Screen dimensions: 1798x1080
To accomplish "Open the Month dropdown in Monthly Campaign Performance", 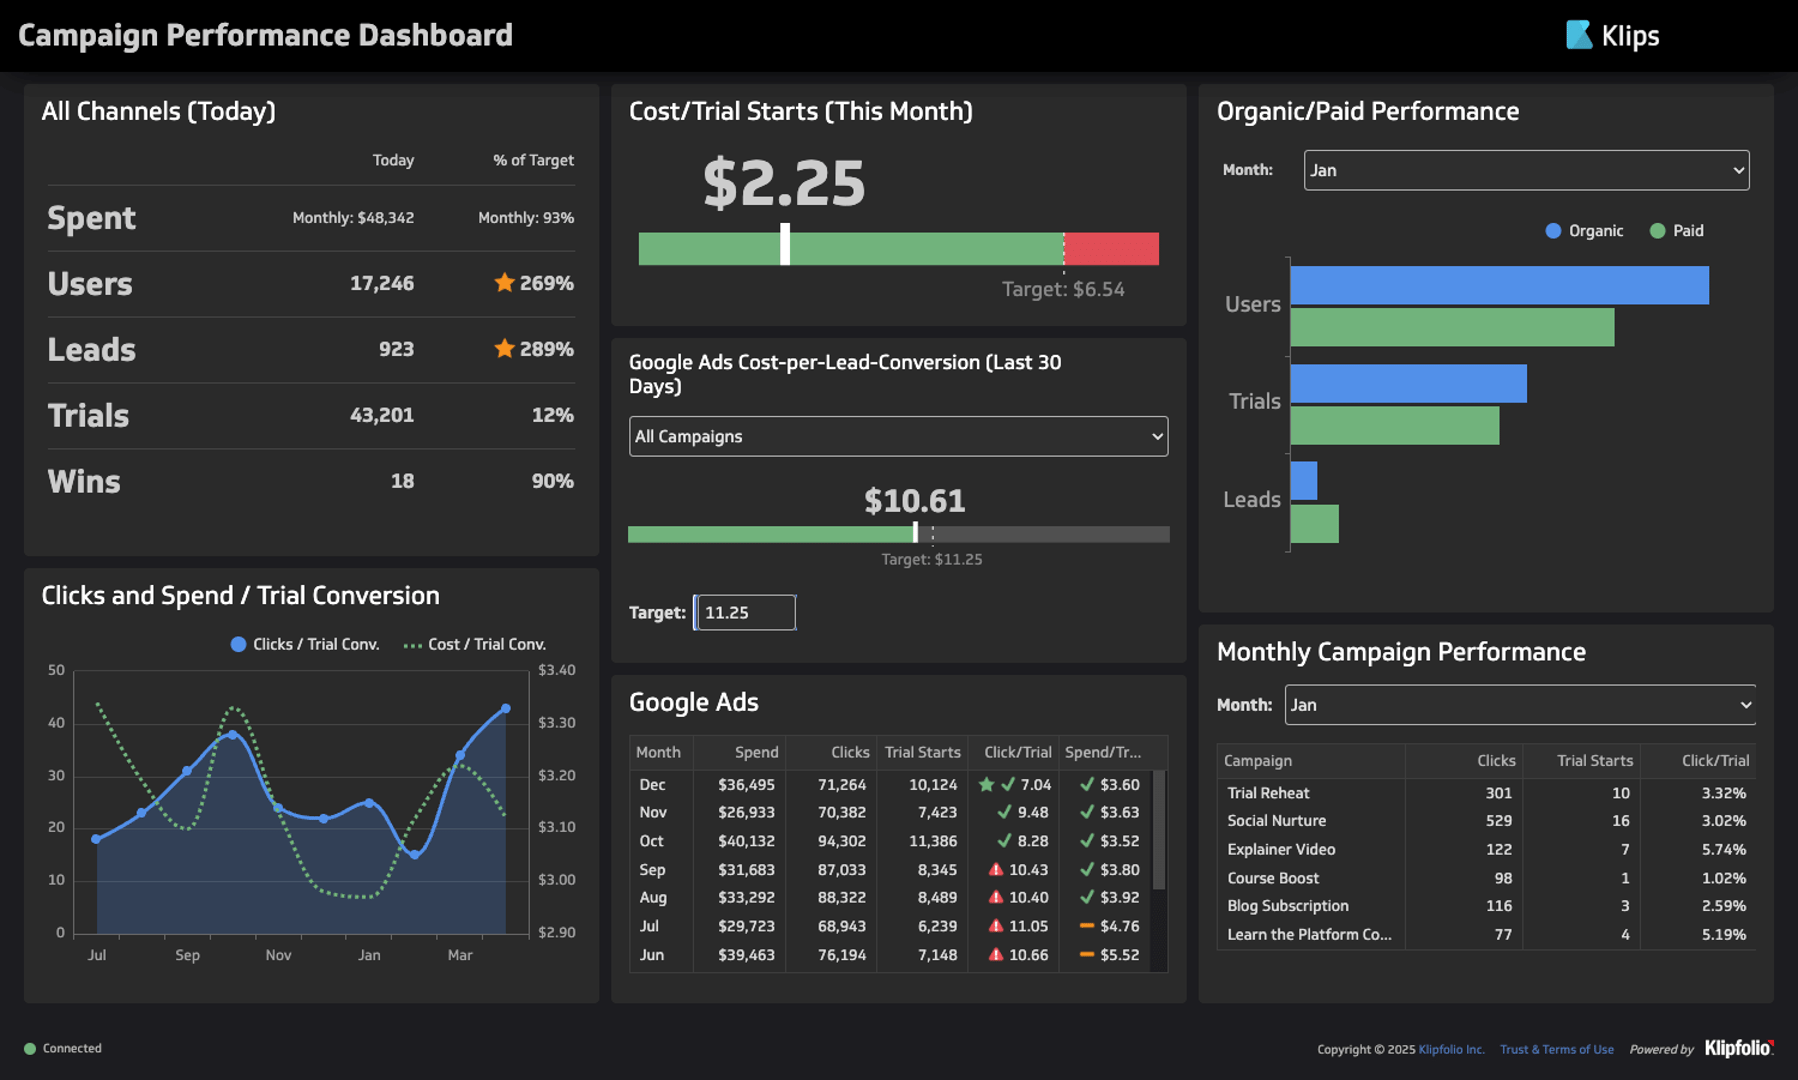I will [x=1519, y=704].
